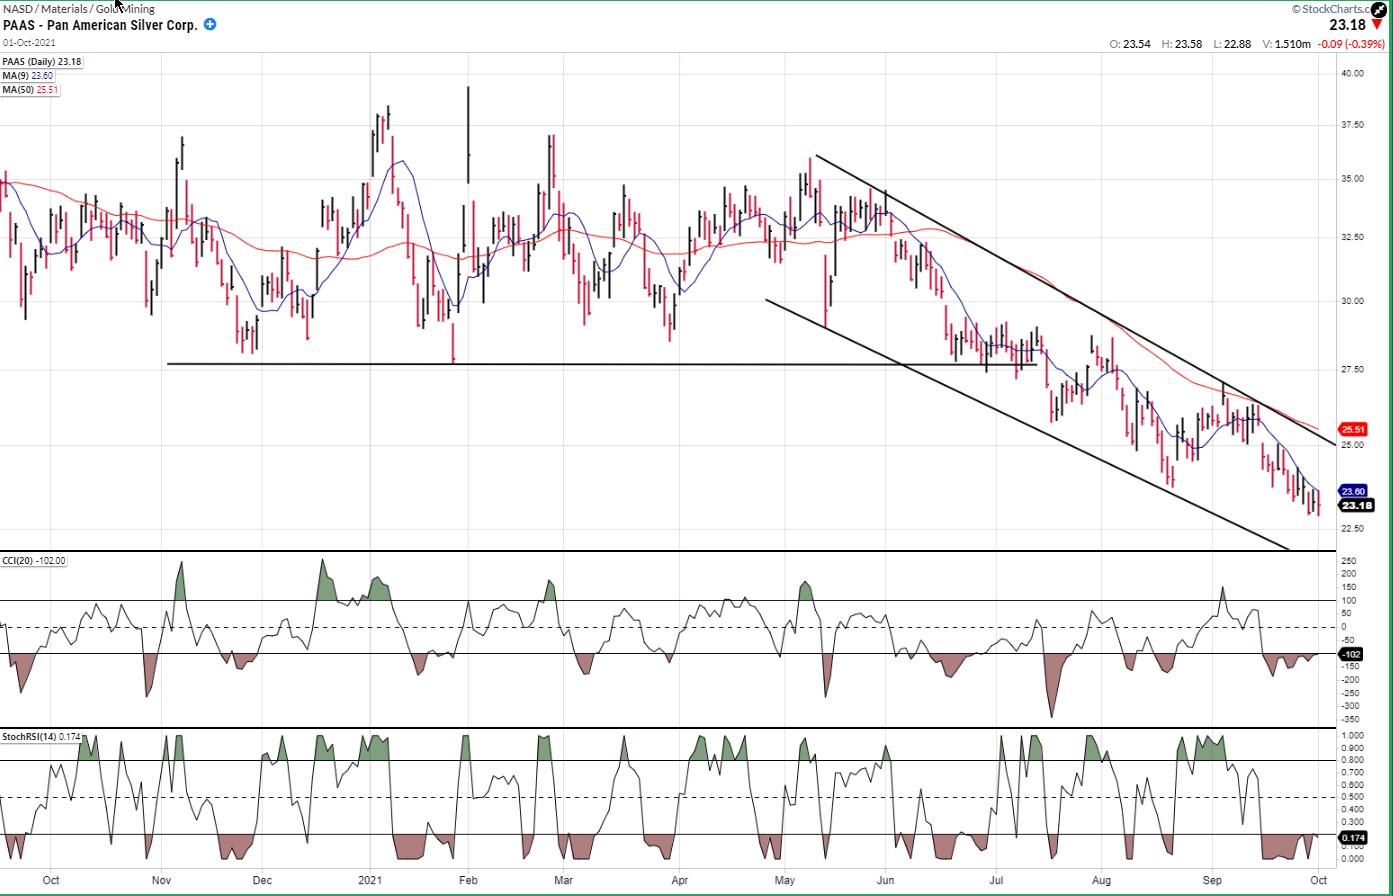1394x896 pixels.
Task: Click the Aug month label on time axis
Action: [1102, 881]
